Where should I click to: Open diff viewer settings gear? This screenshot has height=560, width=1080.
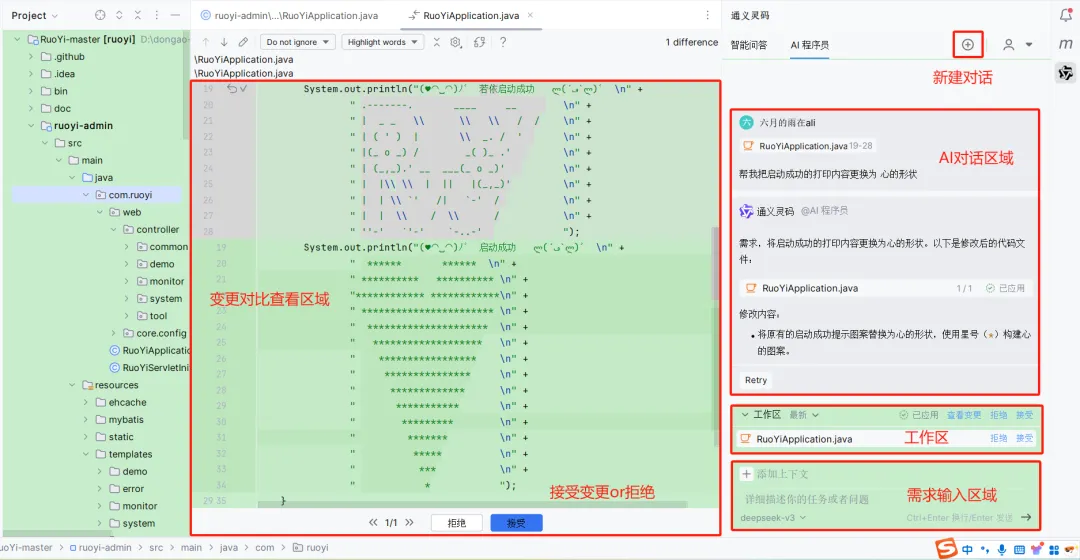[x=455, y=42]
